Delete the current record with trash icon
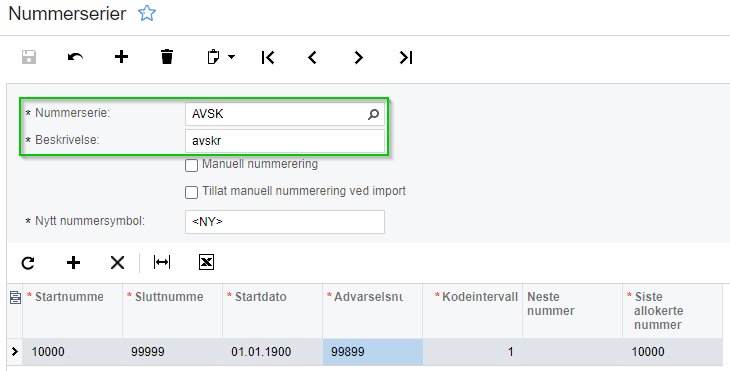Screen dimensions: 730x371 [167, 57]
